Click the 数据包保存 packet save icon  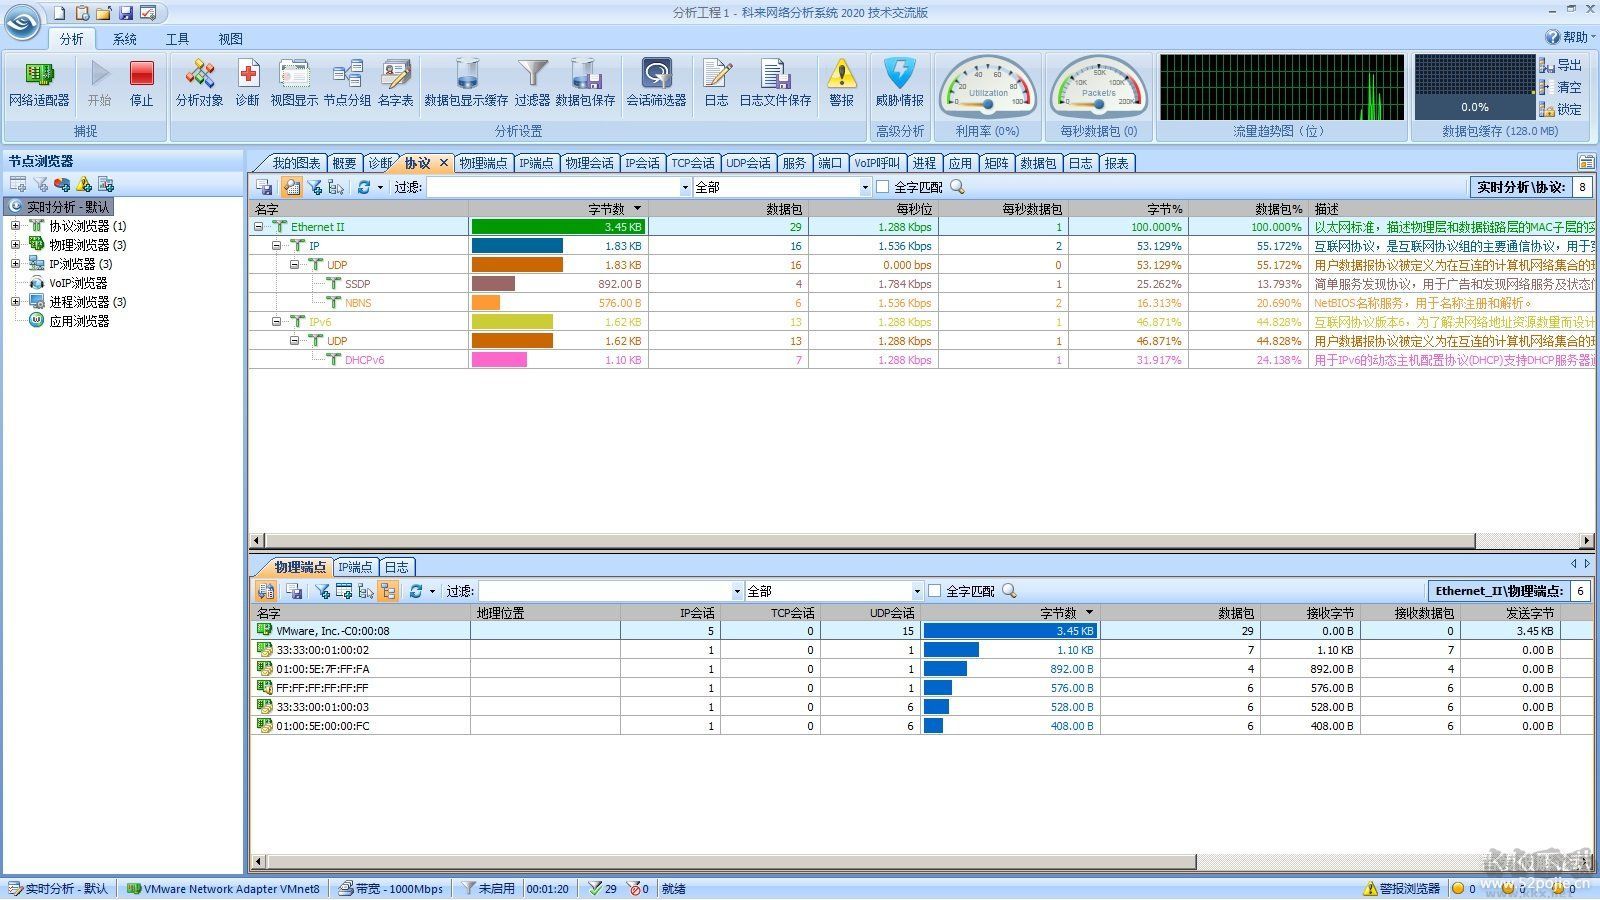click(x=585, y=76)
